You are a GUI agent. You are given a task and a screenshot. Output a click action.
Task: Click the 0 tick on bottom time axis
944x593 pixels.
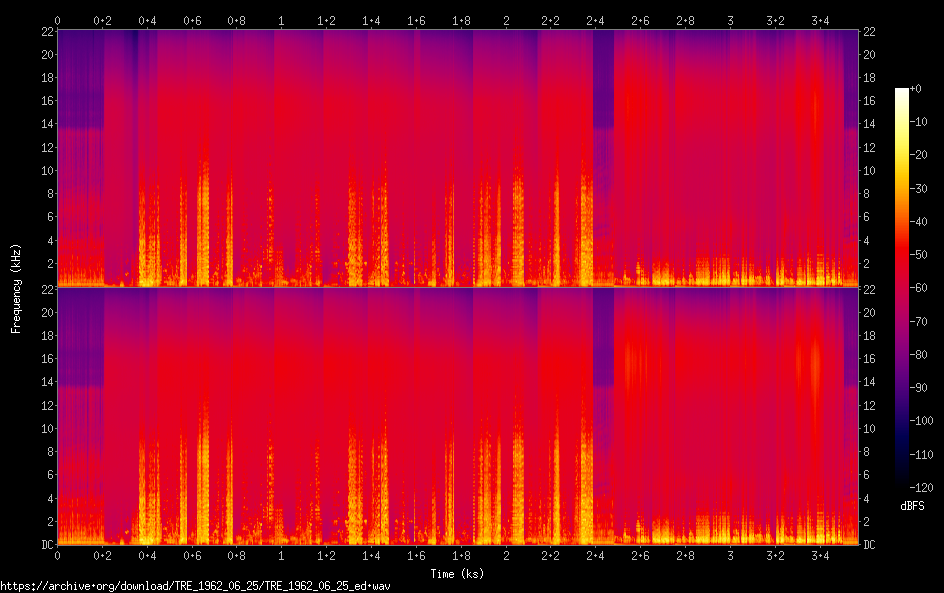pos(57,556)
